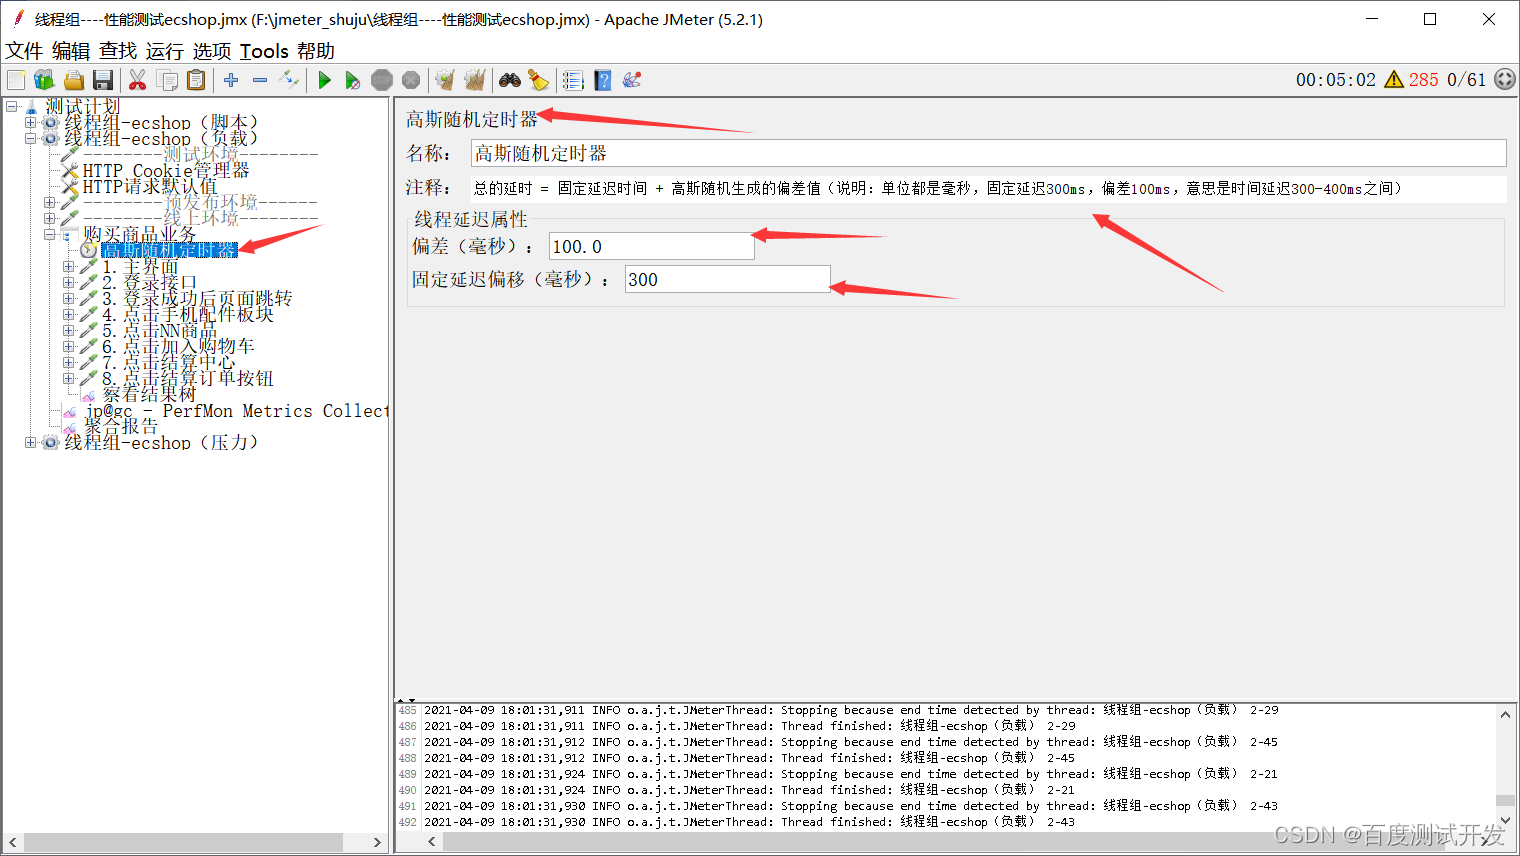1520x856 pixels.
Task: Expand the 线程组-ecshop（压力） node
Action: tap(30, 442)
